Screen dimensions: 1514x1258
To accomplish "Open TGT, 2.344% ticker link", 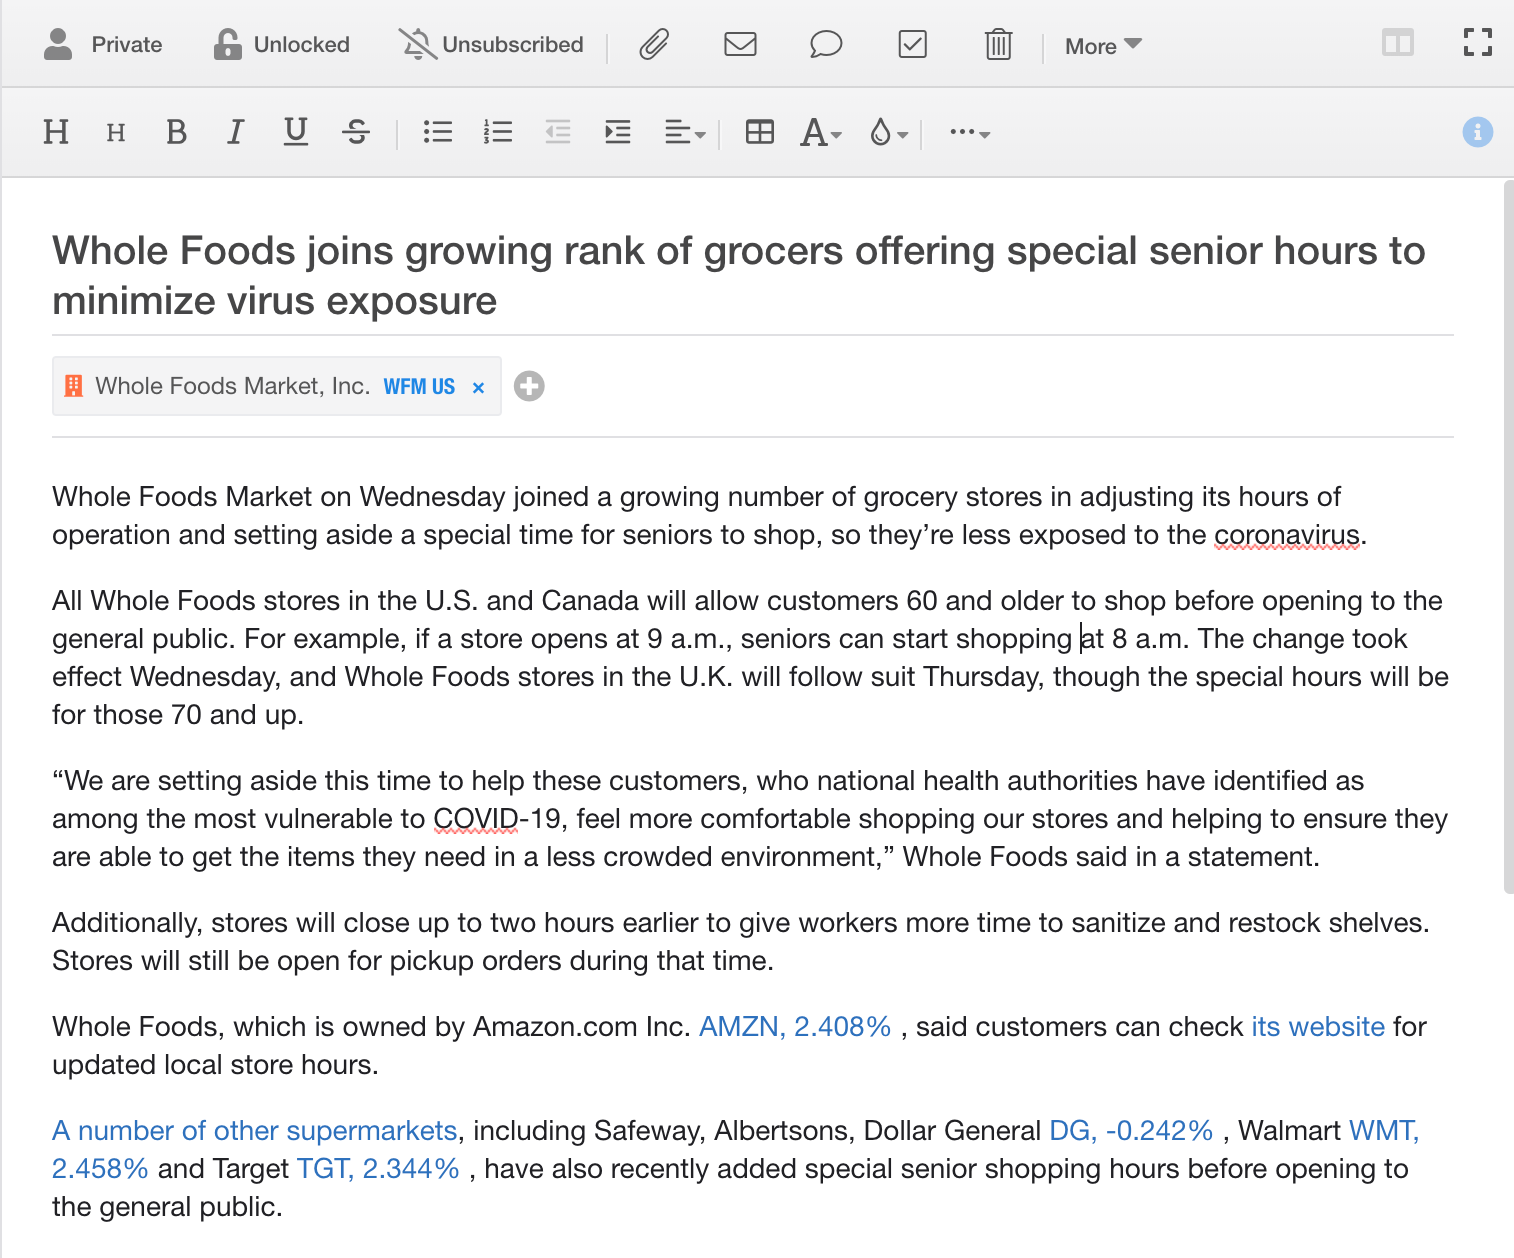I will (x=378, y=1169).
